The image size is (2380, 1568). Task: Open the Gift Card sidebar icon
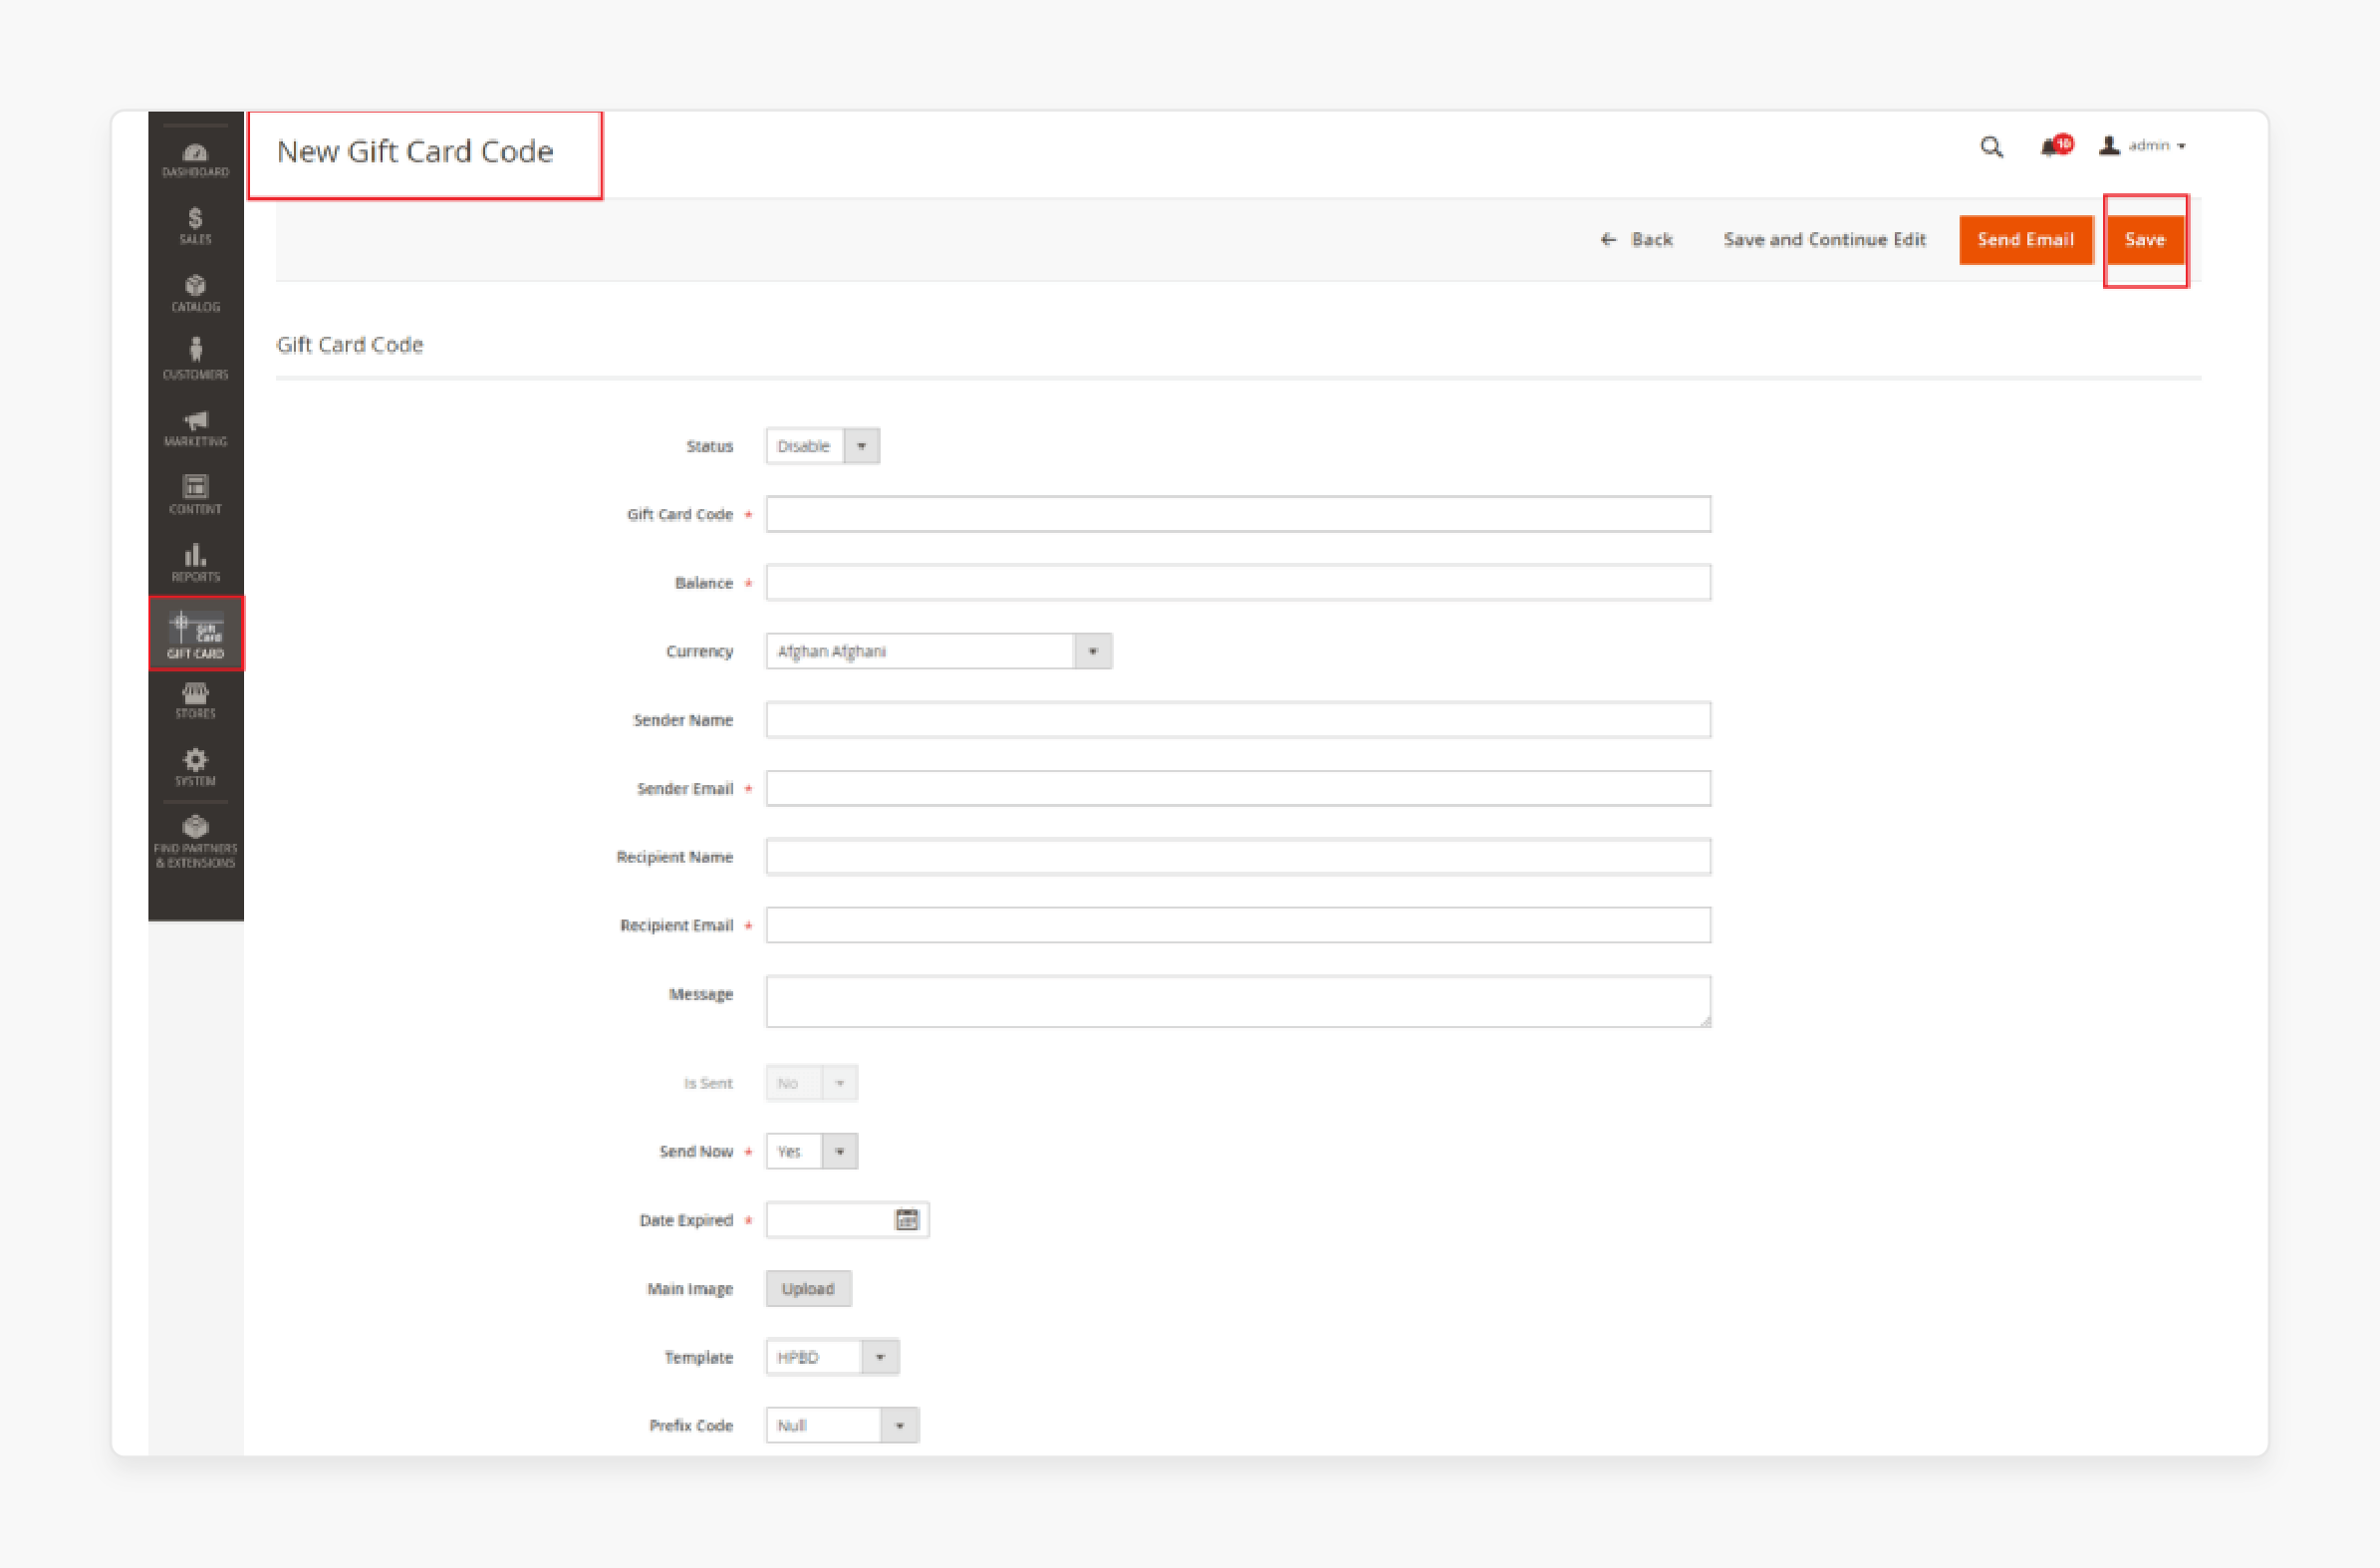[196, 634]
